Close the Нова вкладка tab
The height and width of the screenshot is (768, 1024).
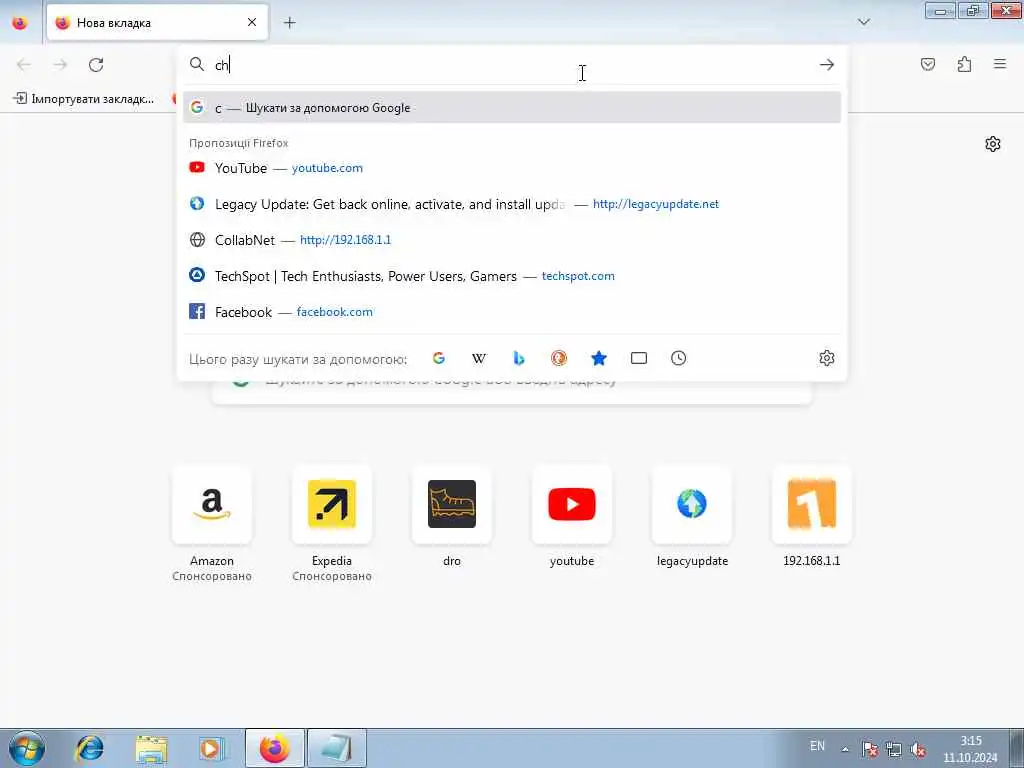(252, 22)
